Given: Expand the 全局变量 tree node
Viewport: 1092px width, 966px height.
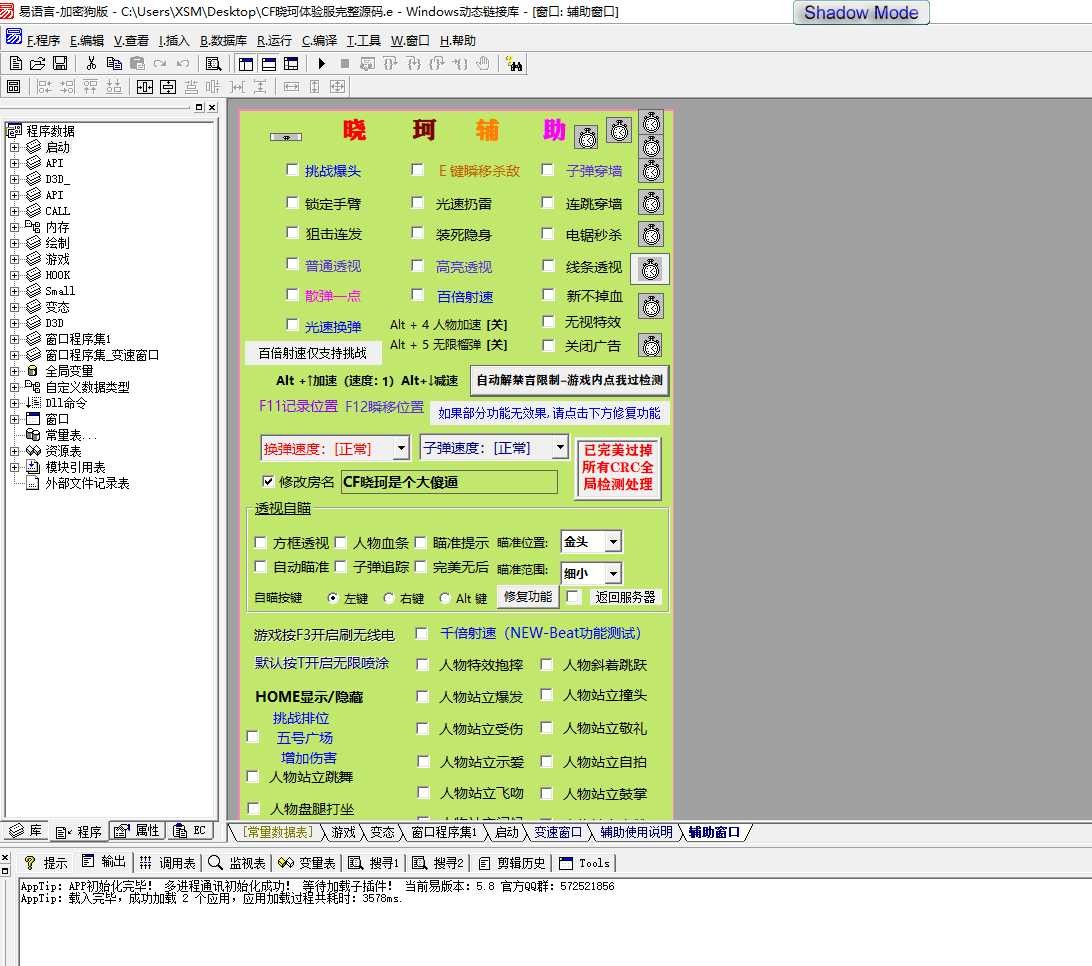Looking at the screenshot, I should click(x=15, y=371).
